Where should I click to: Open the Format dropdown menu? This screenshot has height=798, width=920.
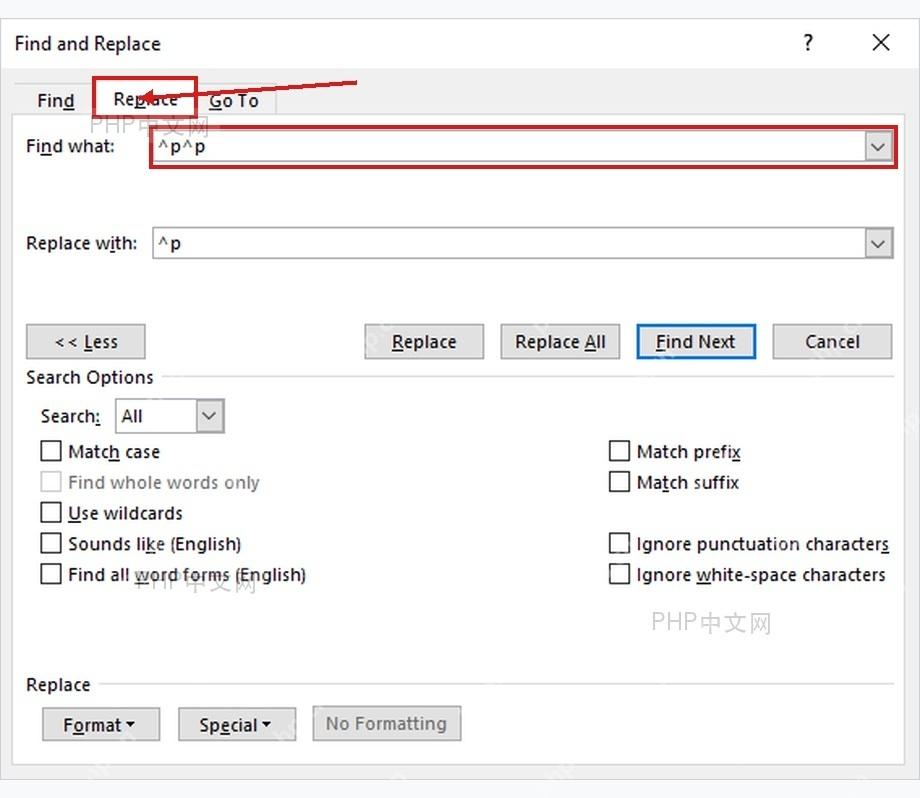point(101,724)
